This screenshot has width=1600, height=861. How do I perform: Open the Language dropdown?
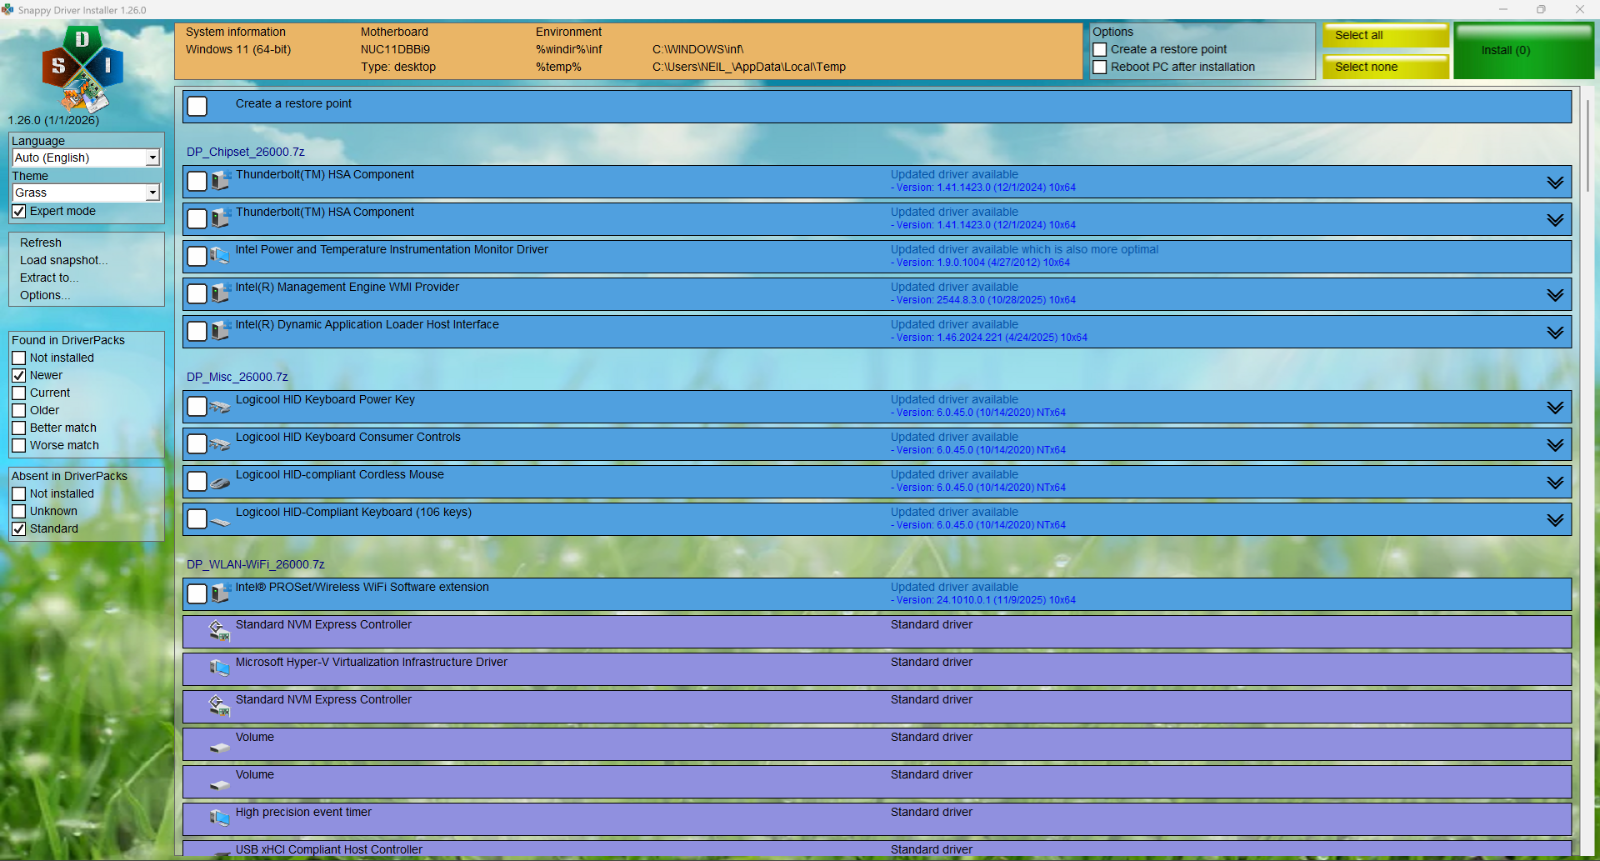tap(86, 158)
